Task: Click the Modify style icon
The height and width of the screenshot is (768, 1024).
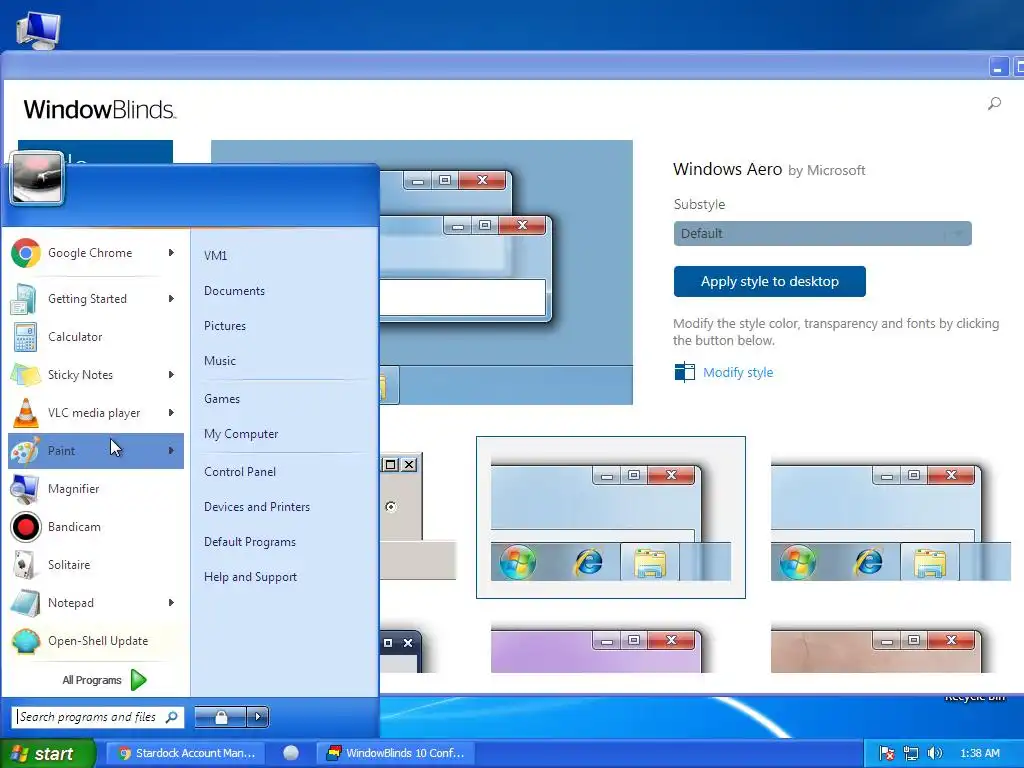Action: 684,372
